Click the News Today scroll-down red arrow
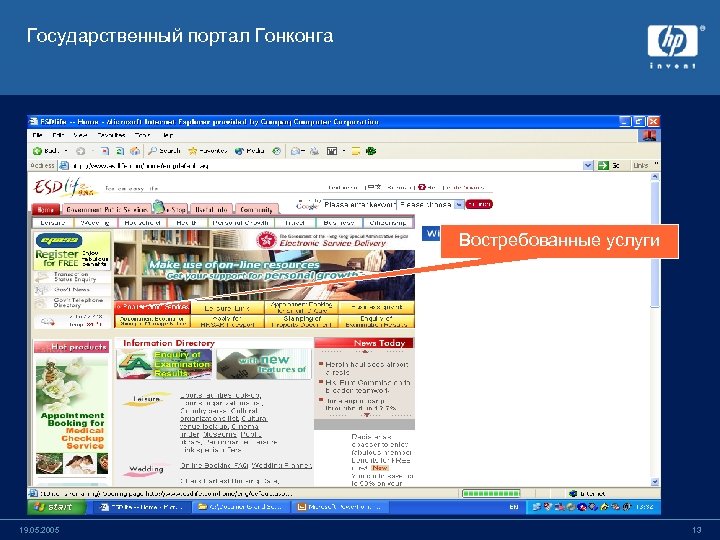The height and width of the screenshot is (540, 720). coord(366,415)
